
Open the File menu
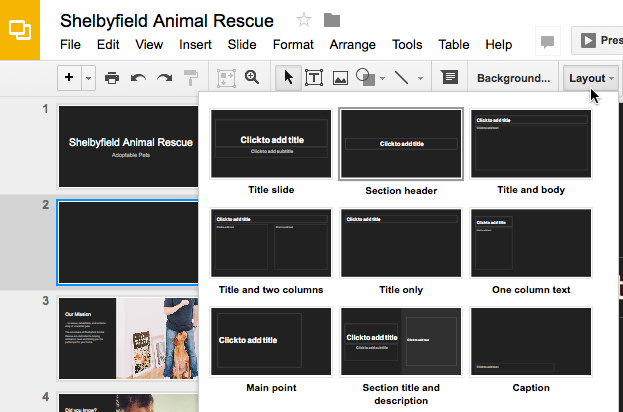pos(70,44)
